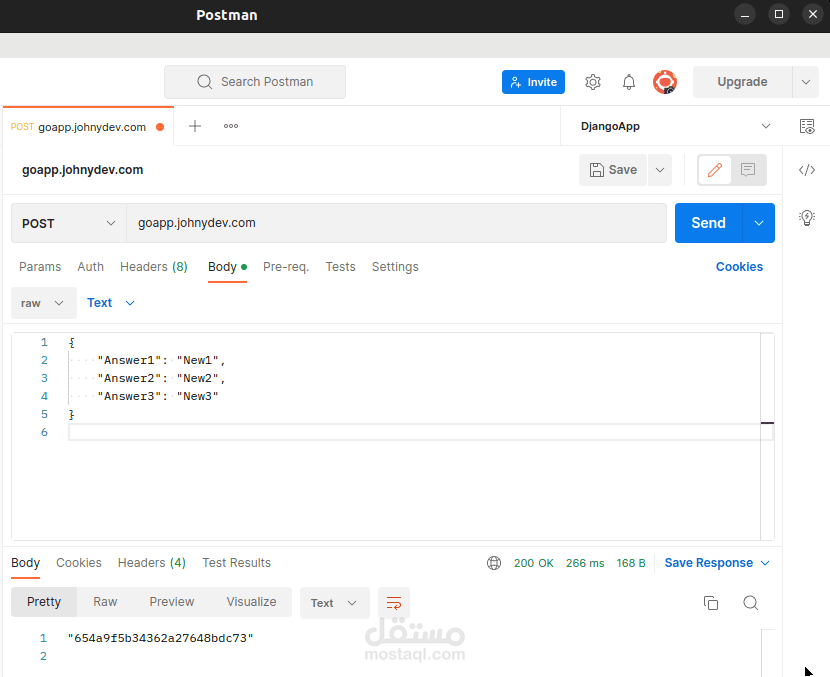Expand the Send options arrow

pos(759,223)
